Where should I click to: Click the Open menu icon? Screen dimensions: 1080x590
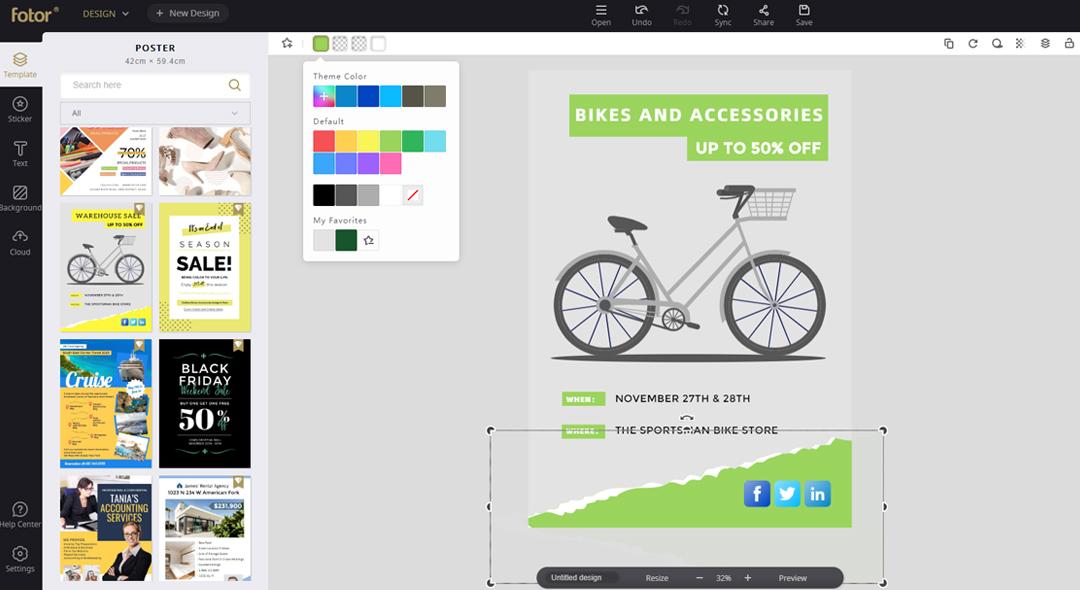point(601,15)
